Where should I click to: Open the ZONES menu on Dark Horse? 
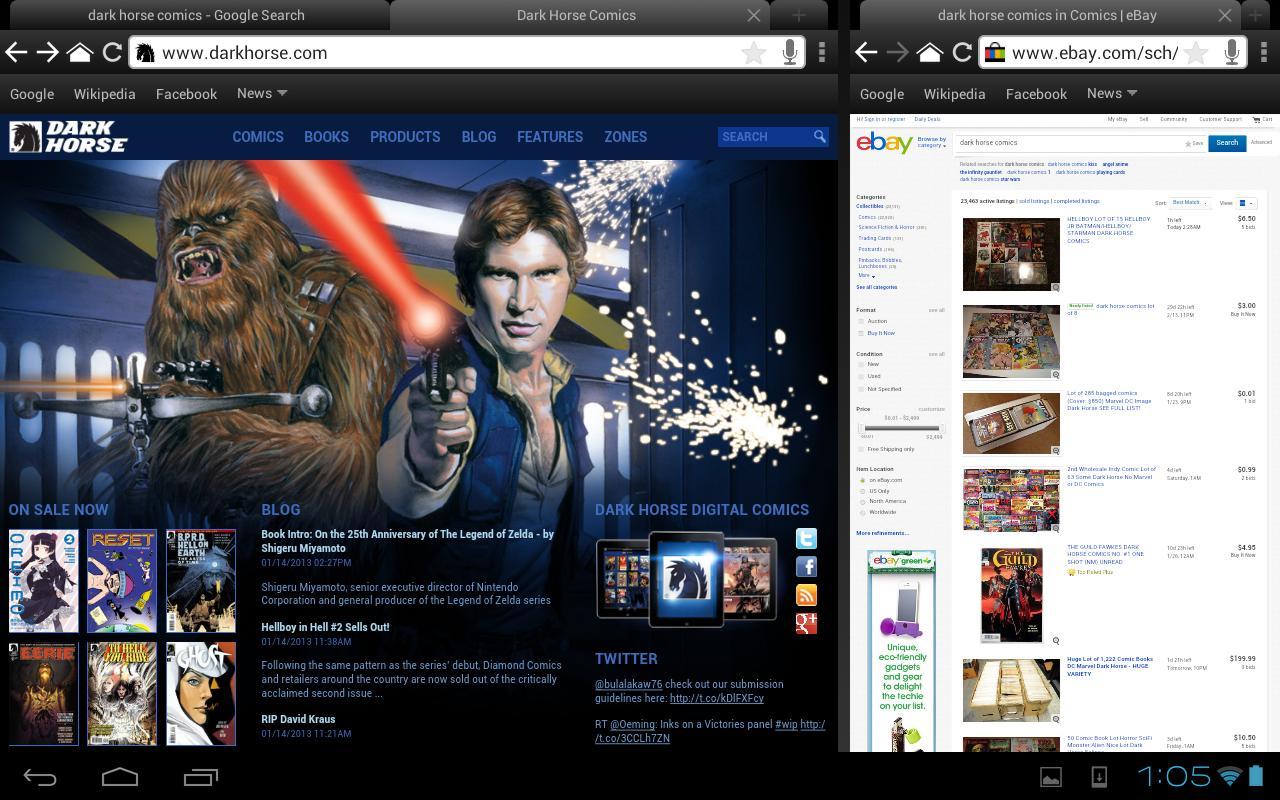tap(625, 137)
